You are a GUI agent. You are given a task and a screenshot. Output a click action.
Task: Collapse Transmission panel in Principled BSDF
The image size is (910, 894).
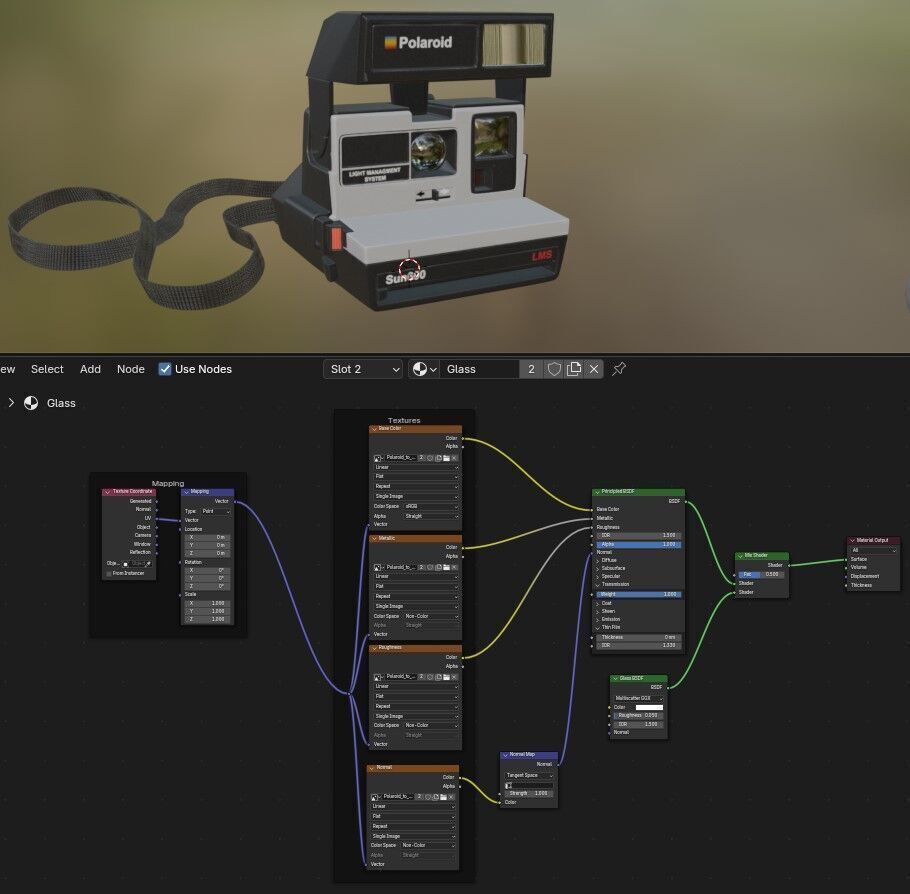[598, 585]
